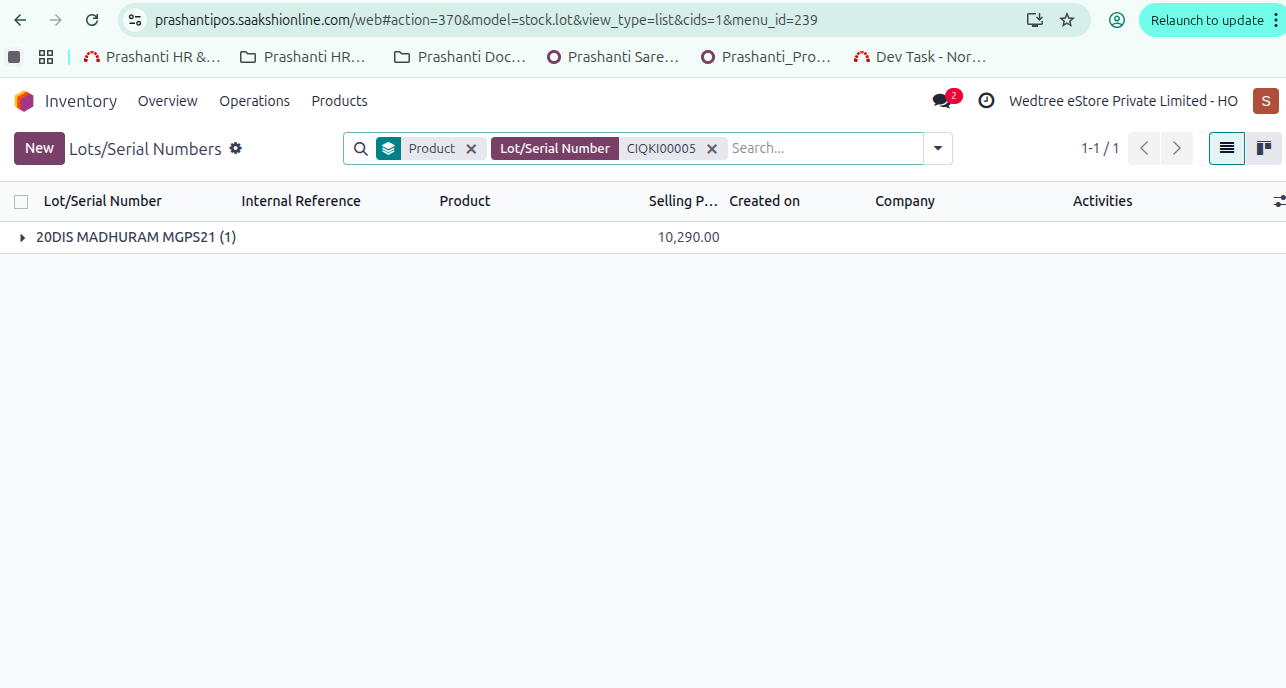Click into the Search input field
Viewport: 1286px width, 688px height.
(x=823, y=148)
